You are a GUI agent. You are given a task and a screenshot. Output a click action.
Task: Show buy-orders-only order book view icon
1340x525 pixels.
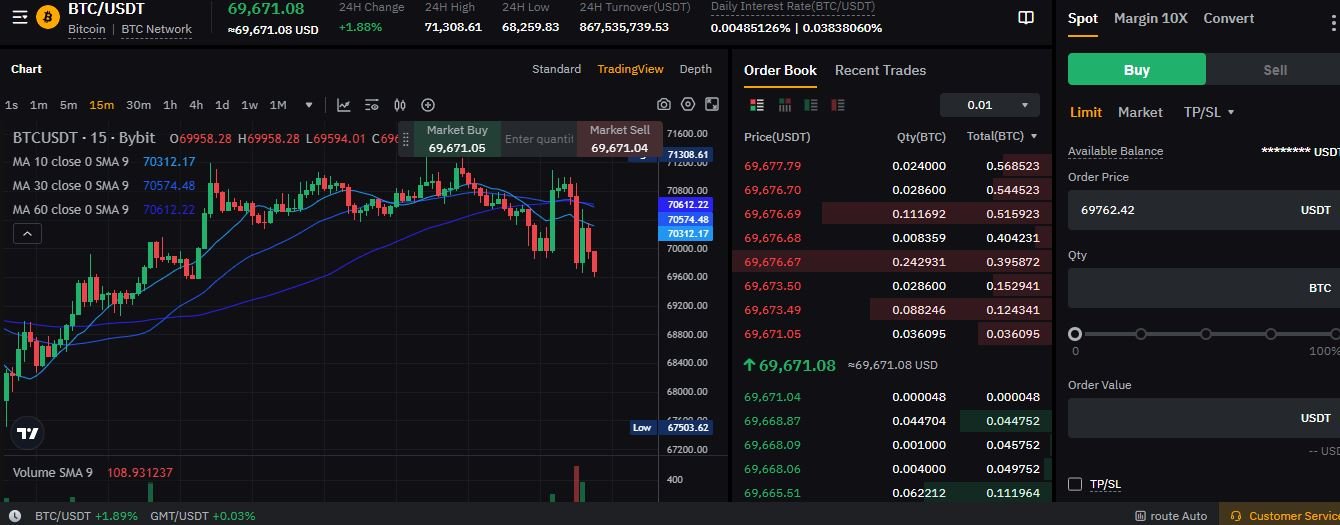[x=811, y=105]
